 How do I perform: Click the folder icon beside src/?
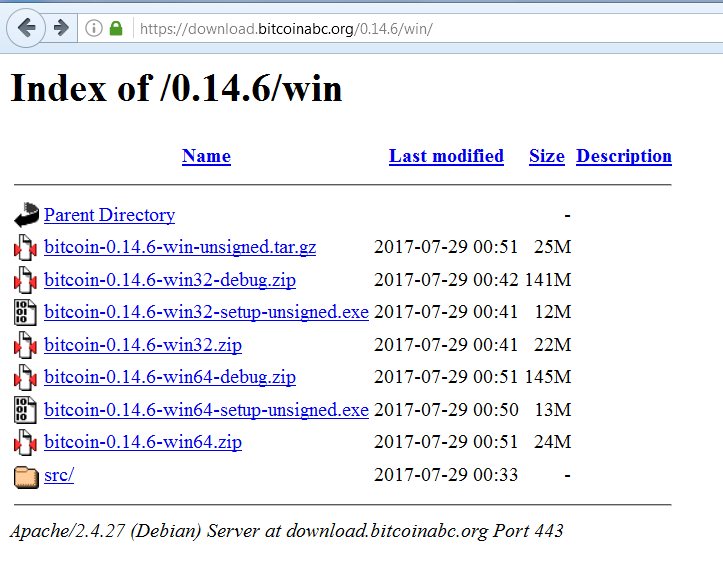click(x=26, y=476)
